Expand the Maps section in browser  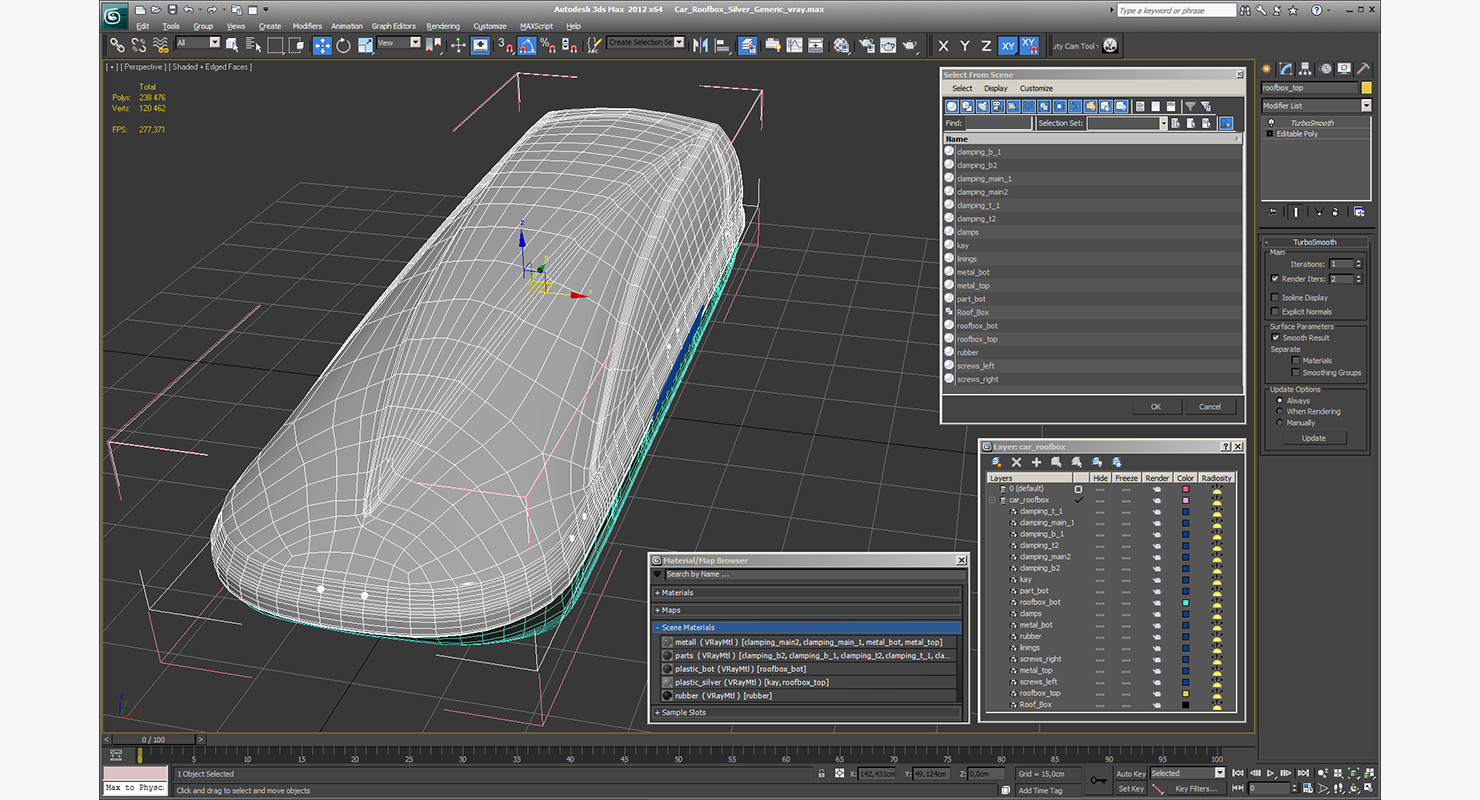(x=807, y=610)
